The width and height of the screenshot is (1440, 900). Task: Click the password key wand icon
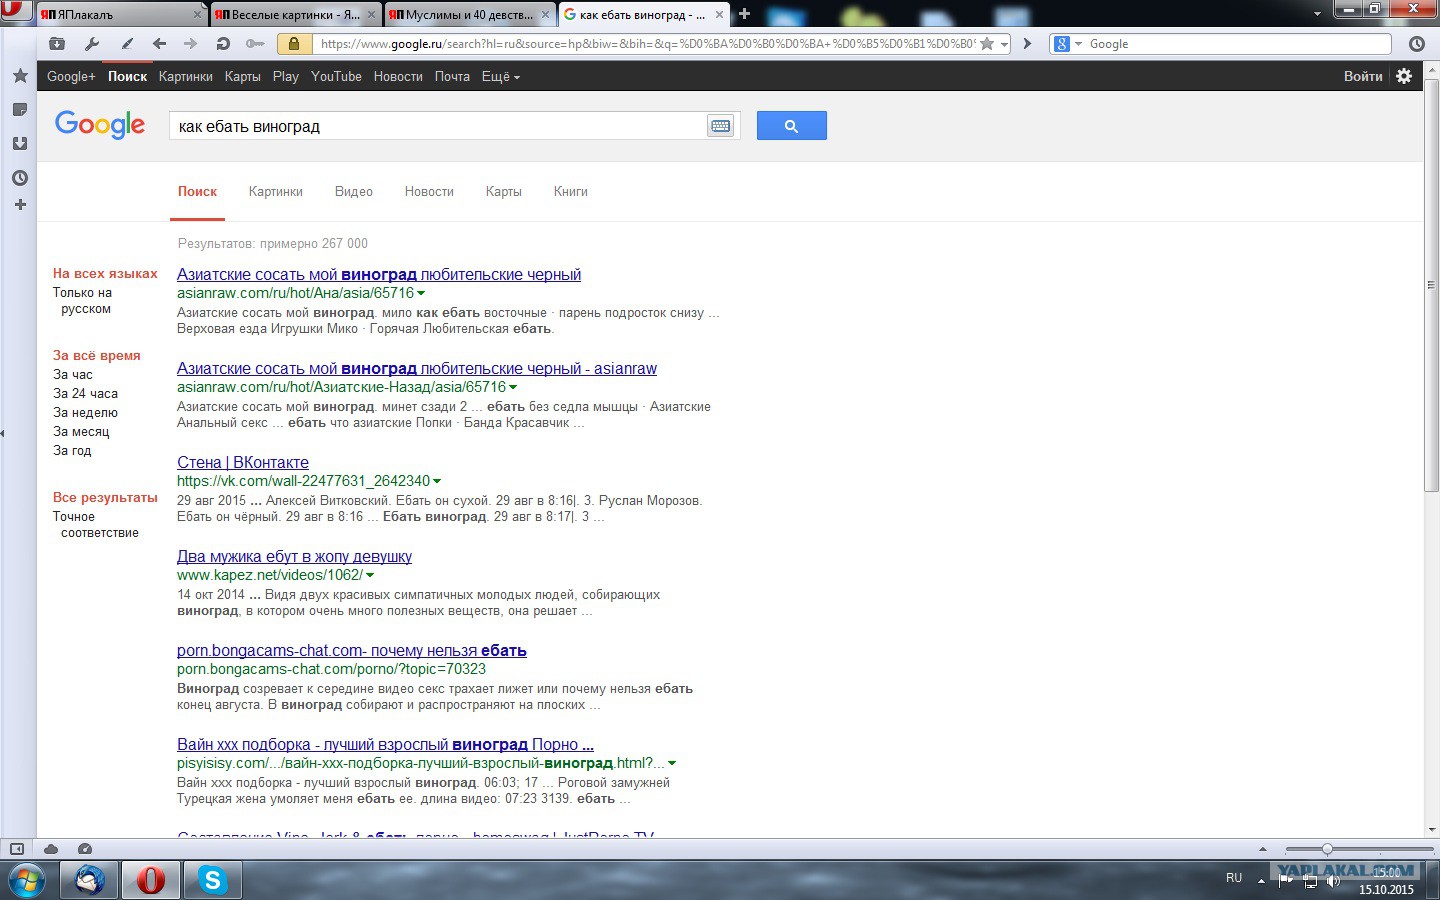(x=255, y=44)
